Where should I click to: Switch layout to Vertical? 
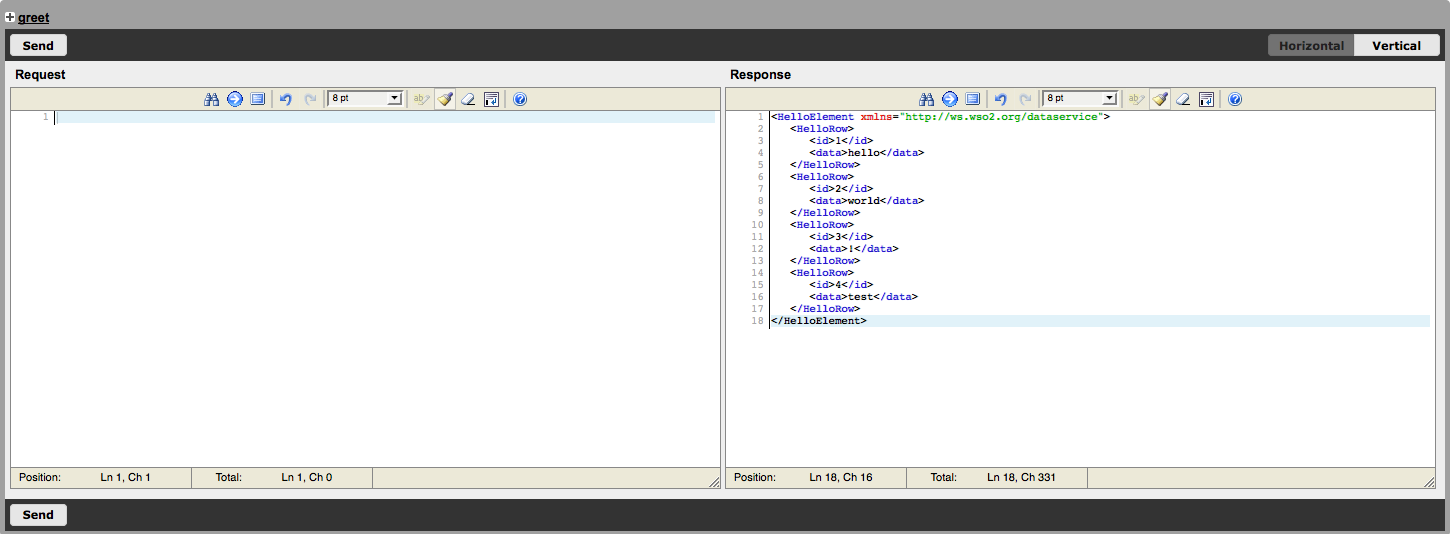pyautogui.click(x=1396, y=45)
